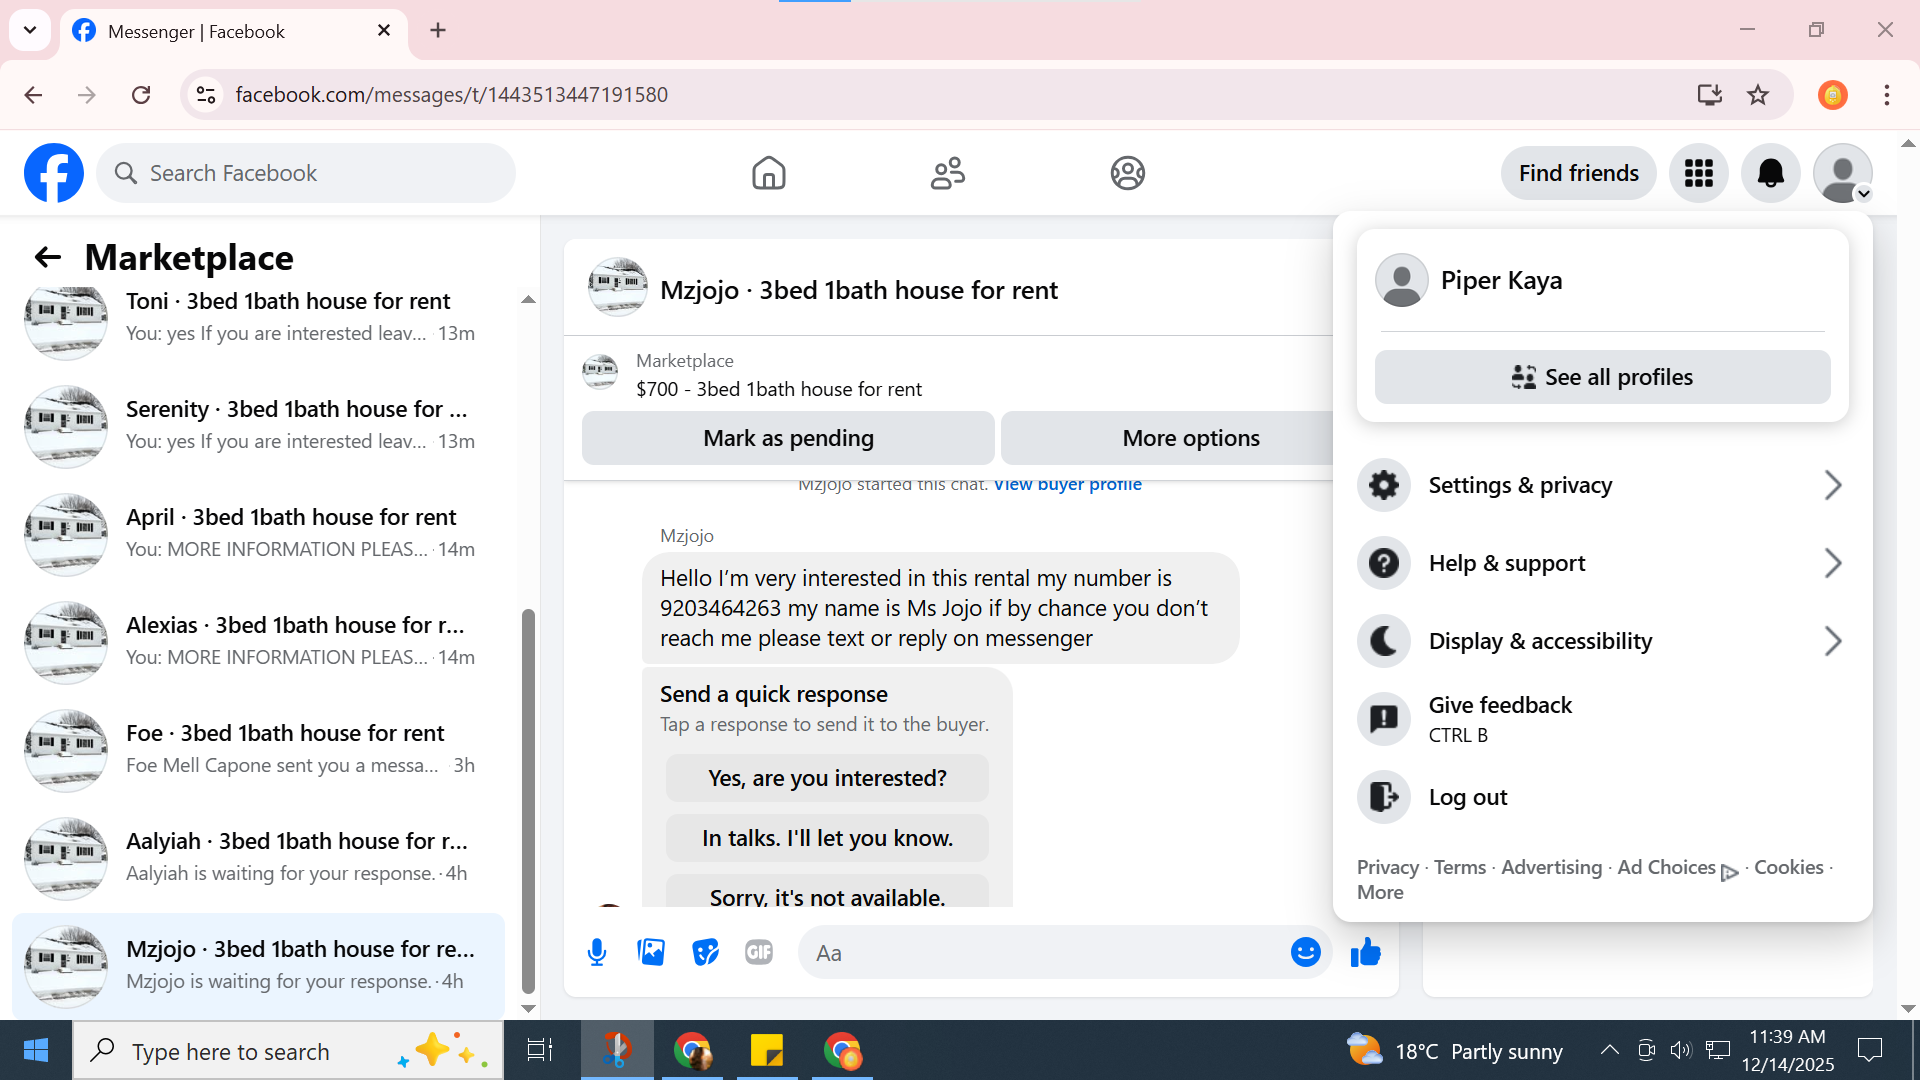Screen dimensions: 1920x1080
Task: Open the View buyer profile link
Action: point(1067,484)
